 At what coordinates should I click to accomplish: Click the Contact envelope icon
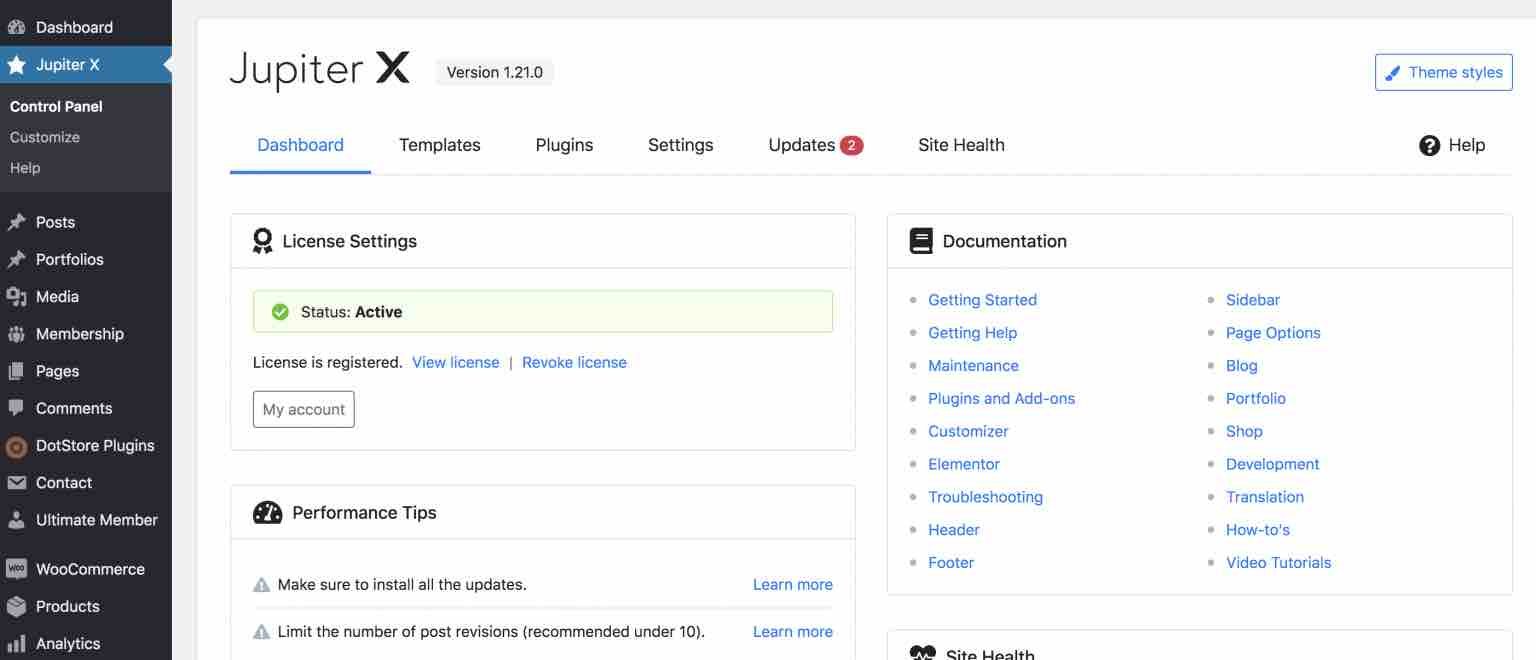16,483
